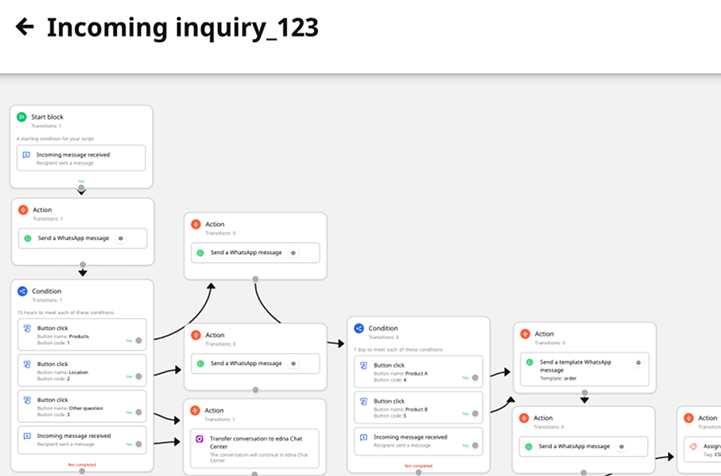The width and height of the screenshot is (721, 476).
Task: Click orange icon of the template message Action block
Action: (525, 334)
